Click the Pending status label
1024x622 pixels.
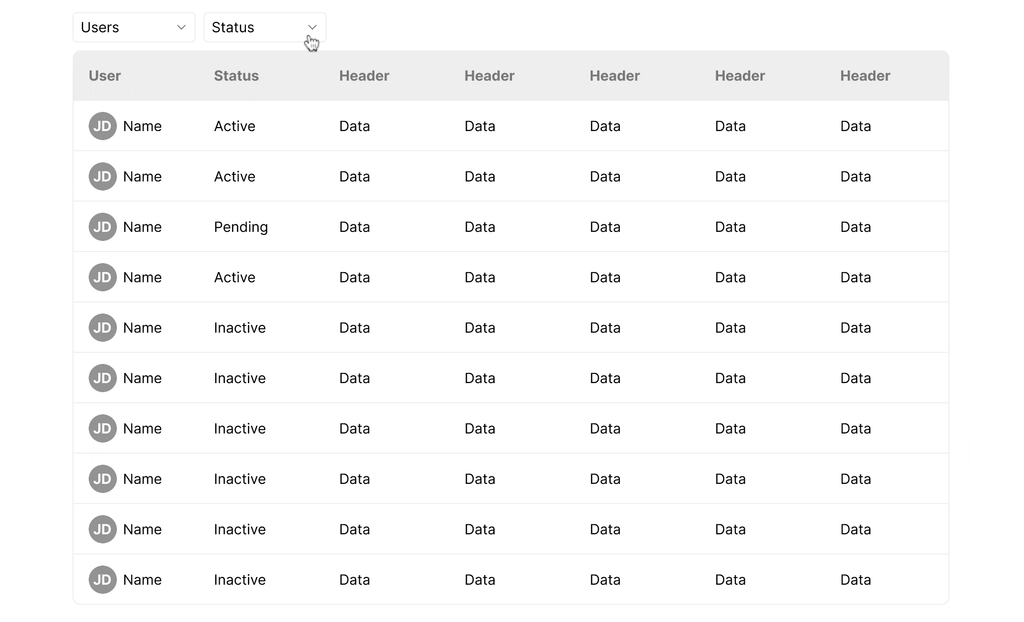pyautogui.click(x=240, y=227)
